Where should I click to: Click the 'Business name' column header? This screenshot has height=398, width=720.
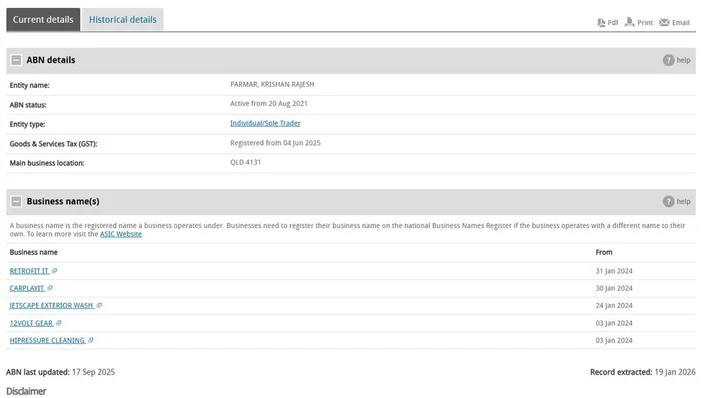pos(34,252)
